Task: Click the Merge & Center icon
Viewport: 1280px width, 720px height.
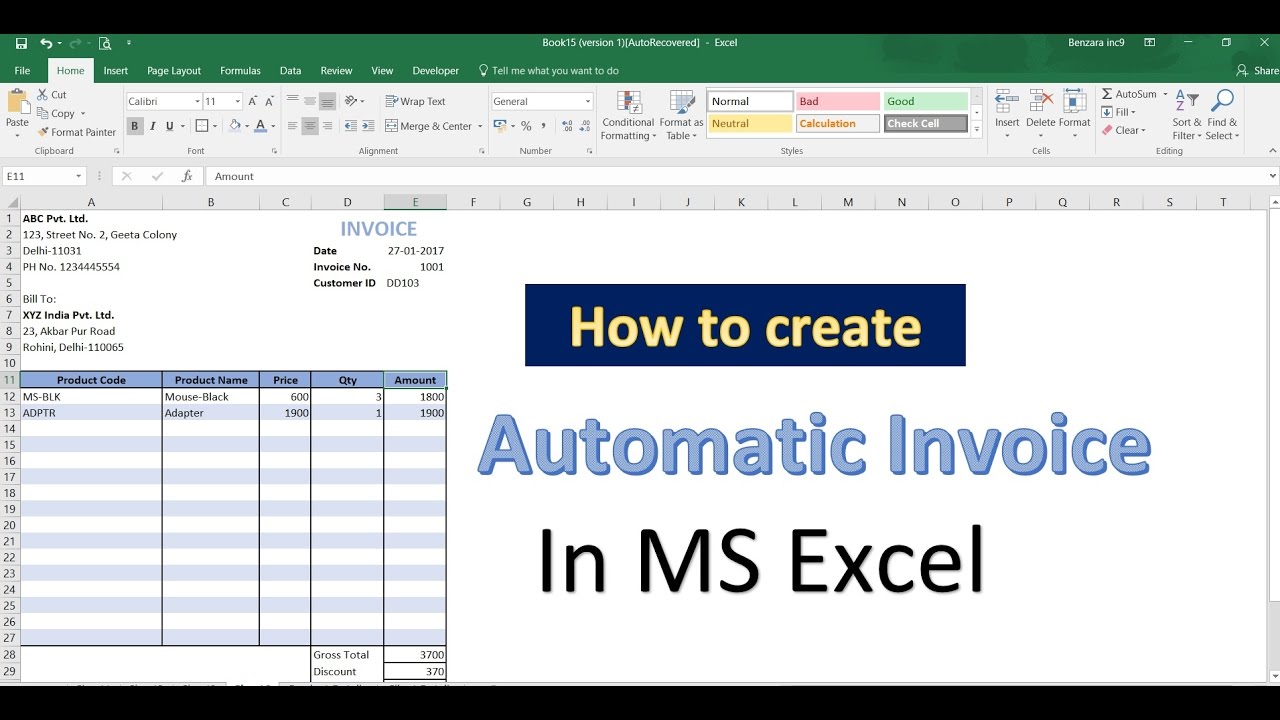Action: click(x=428, y=125)
